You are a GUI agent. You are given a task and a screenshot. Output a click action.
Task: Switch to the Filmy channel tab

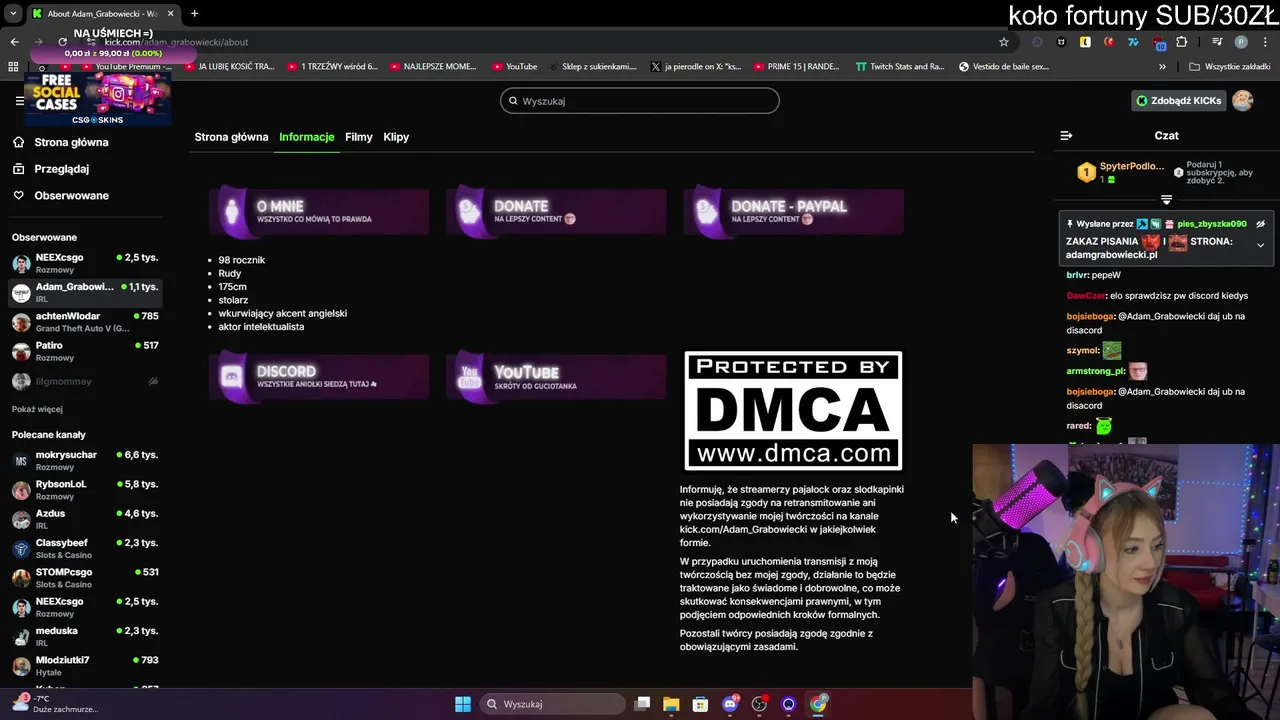tap(359, 137)
